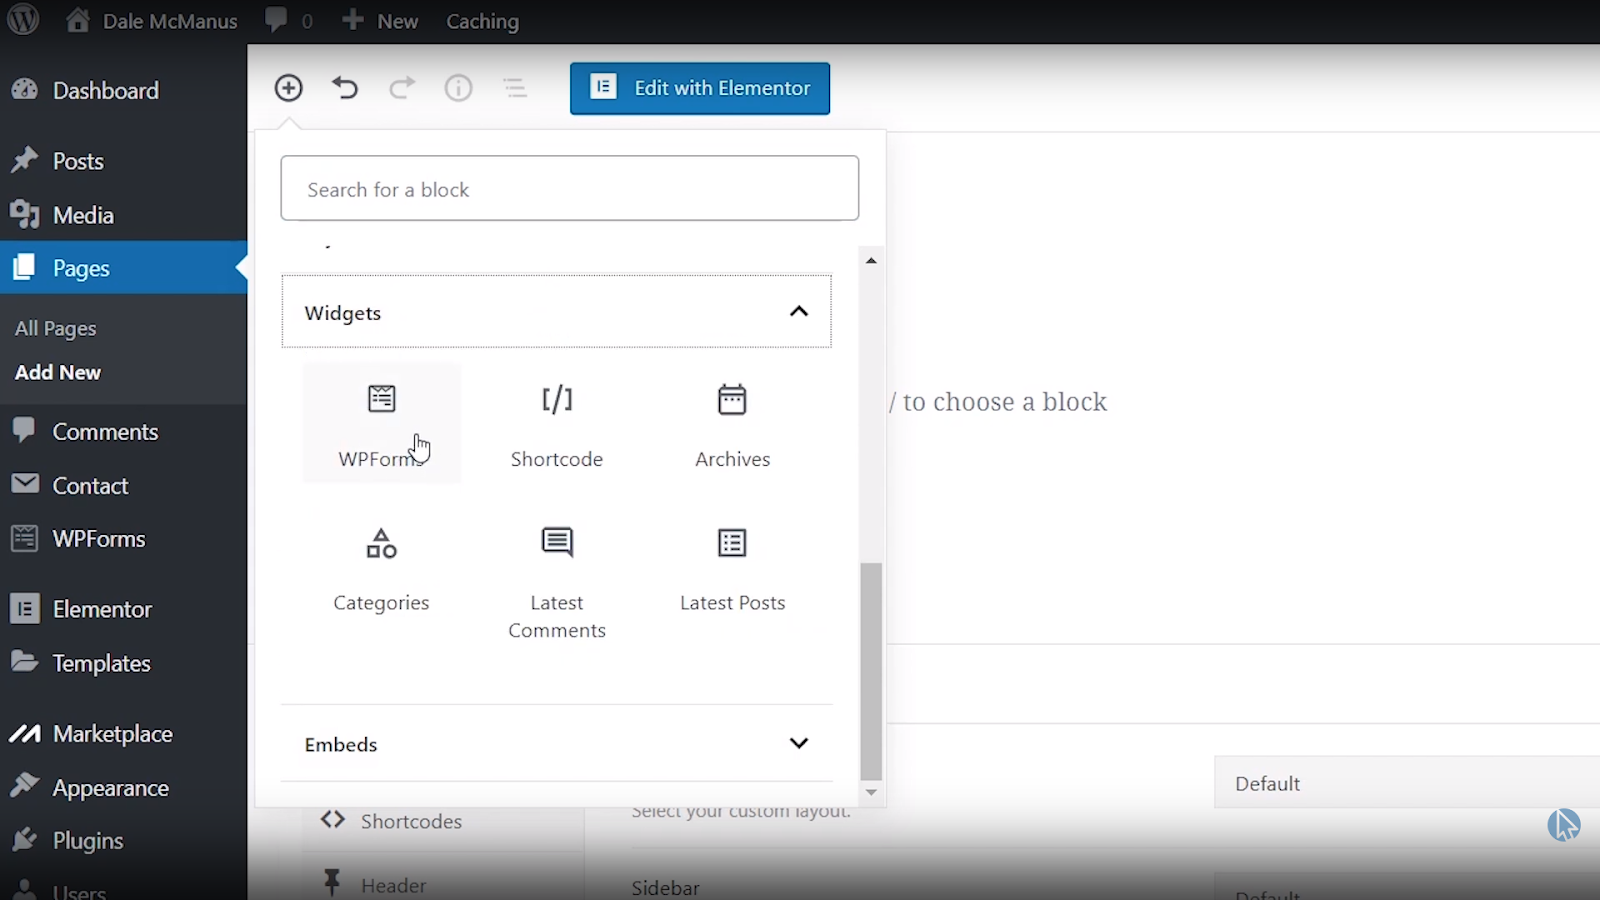The height and width of the screenshot is (900, 1600).
Task: Click scrollbar down arrow in block inserter
Action: [871, 792]
